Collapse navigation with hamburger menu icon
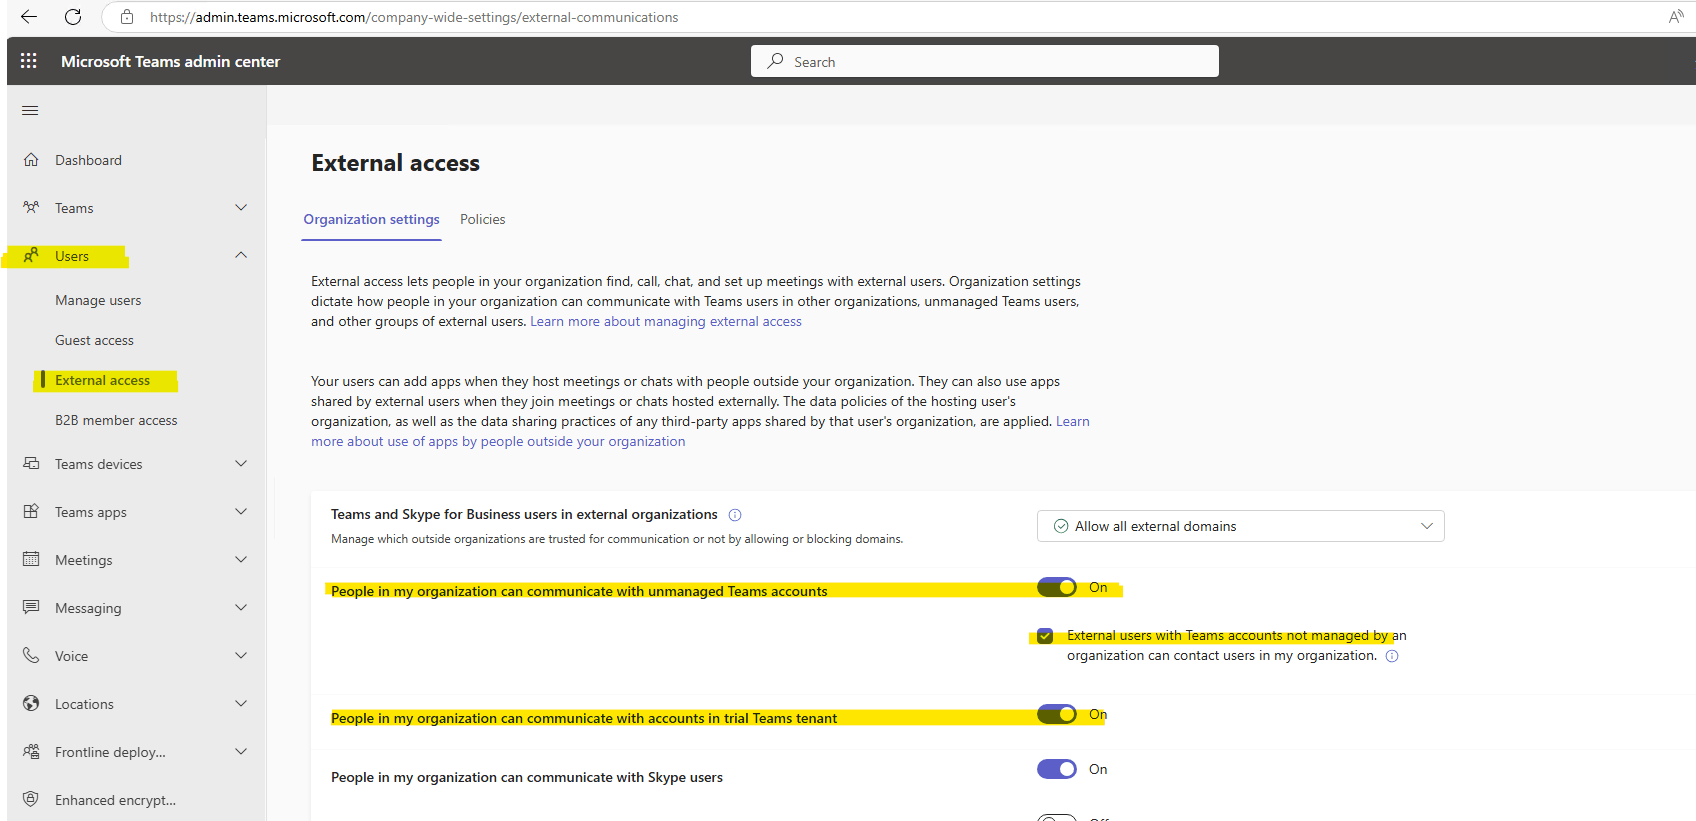 pos(30,110)
